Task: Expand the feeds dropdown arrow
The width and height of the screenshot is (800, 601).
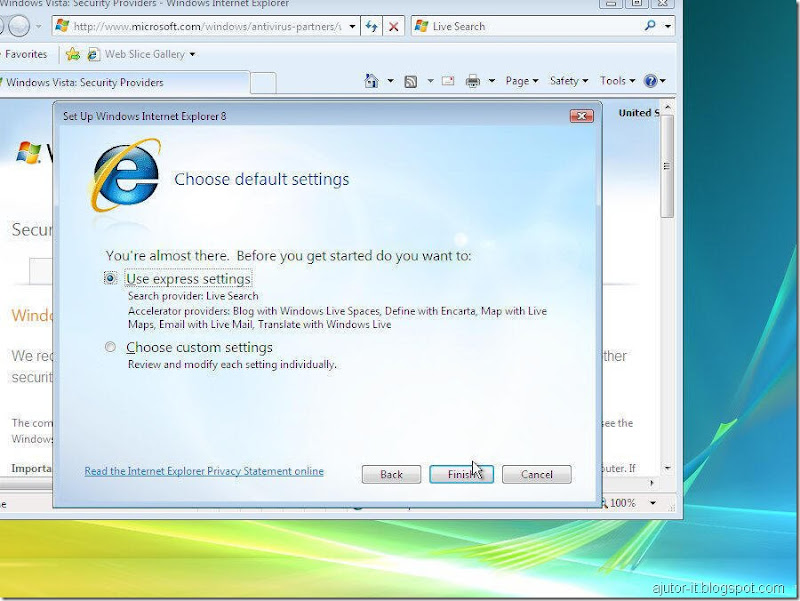Action: coord(430,81)
